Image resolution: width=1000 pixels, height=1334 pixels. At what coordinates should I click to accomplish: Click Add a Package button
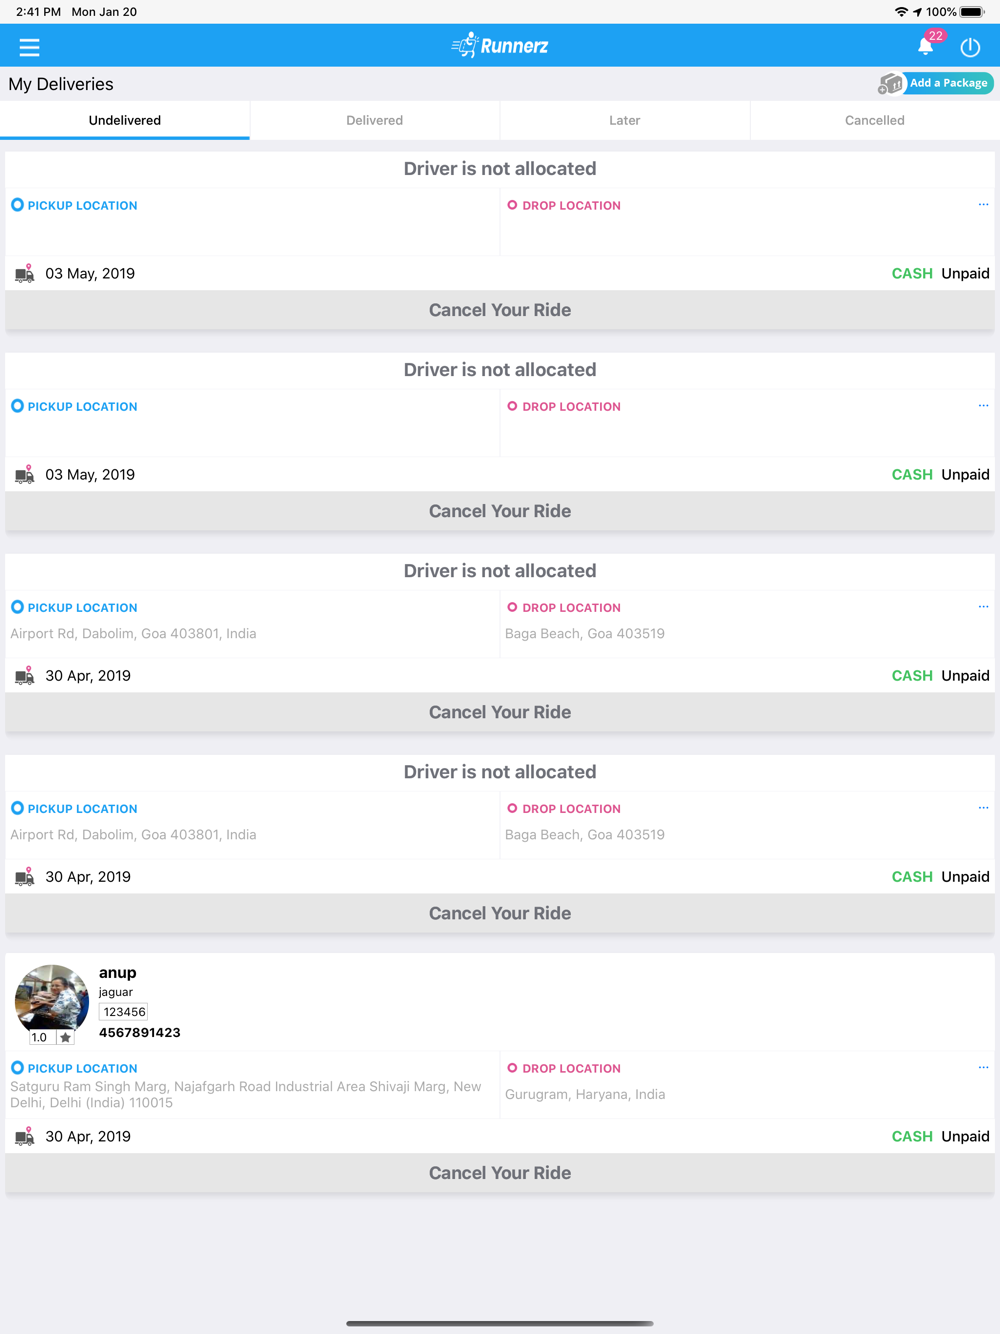coord(948,83)
